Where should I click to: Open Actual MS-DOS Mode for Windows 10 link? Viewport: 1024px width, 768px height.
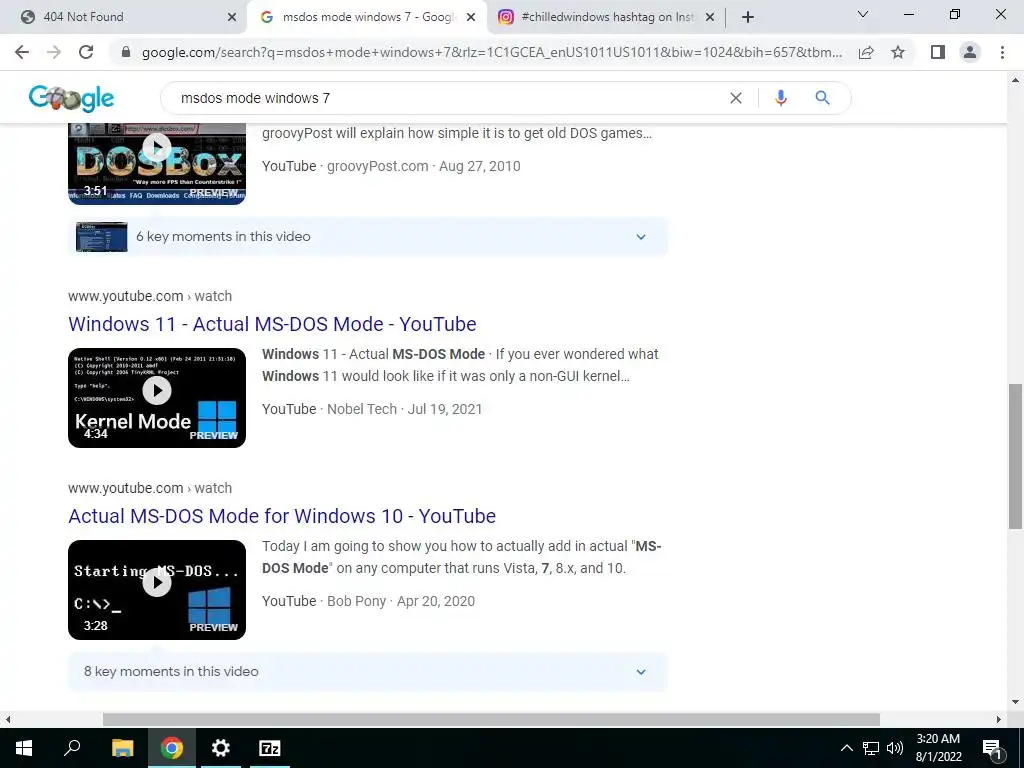pos(282,516)
